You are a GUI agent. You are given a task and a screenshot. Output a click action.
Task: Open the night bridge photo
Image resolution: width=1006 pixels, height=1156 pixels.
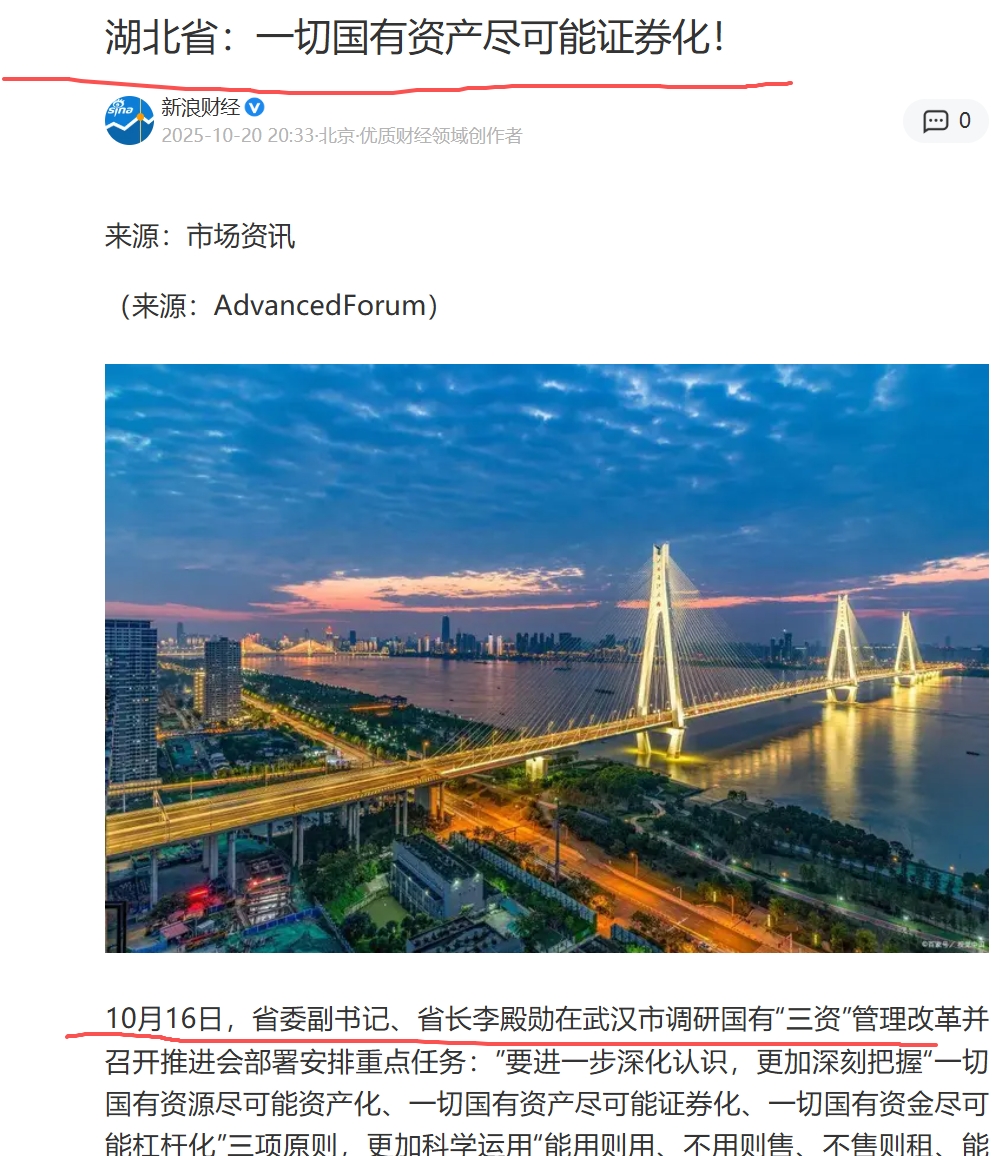click(546, 658)
